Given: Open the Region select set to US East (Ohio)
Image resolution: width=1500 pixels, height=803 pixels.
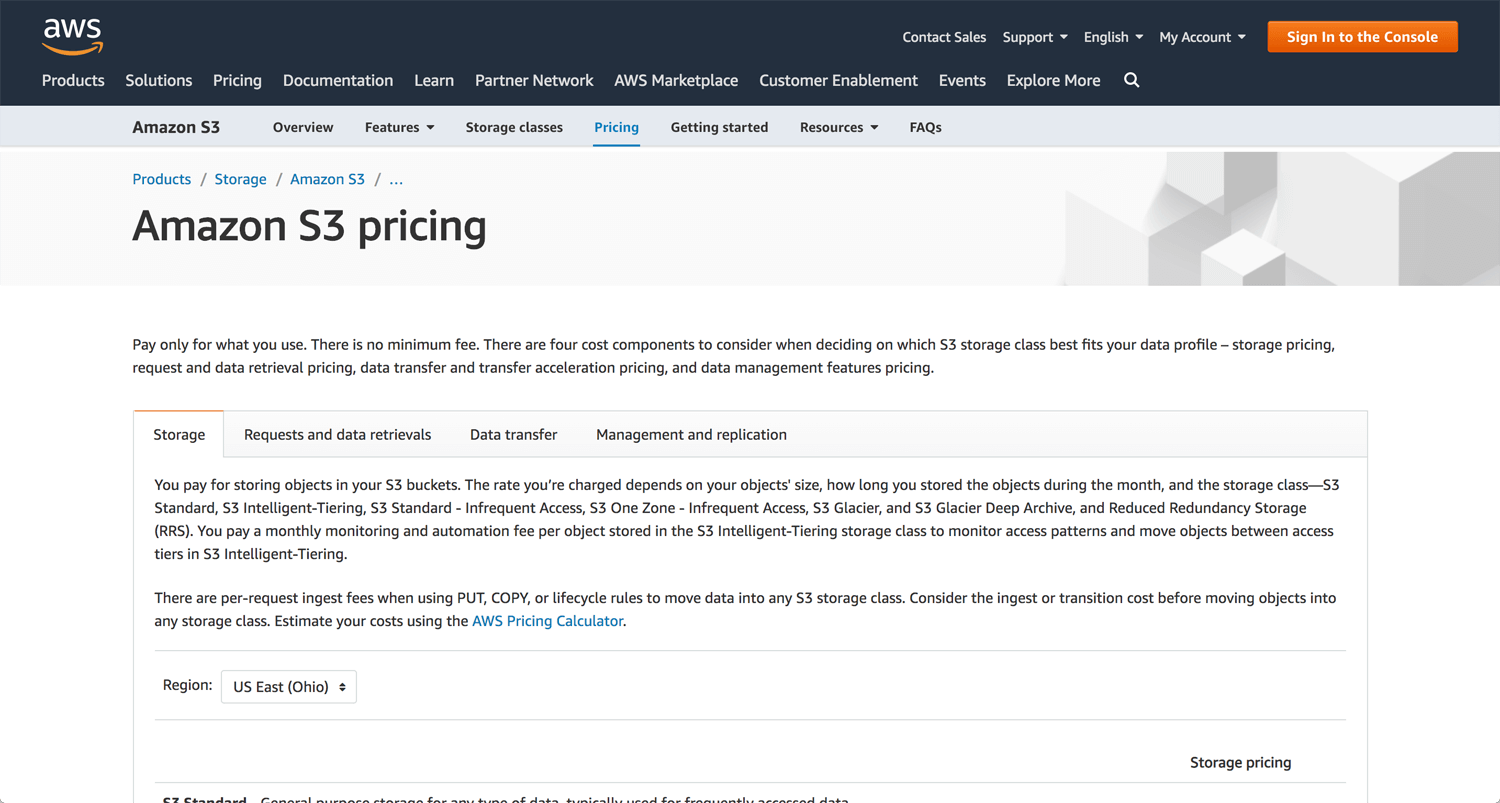Looking at the screenshot, I should (289, 687).
